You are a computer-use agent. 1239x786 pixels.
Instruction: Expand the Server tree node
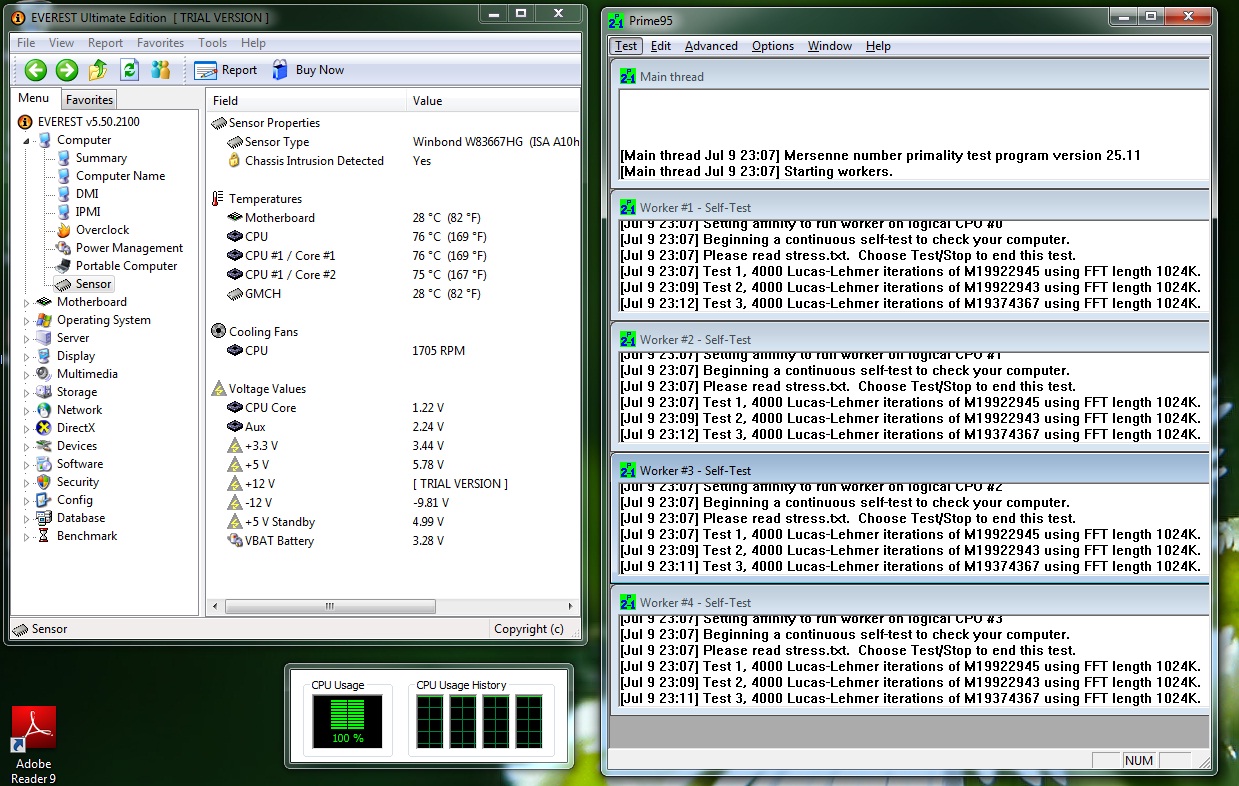point(28,339)
